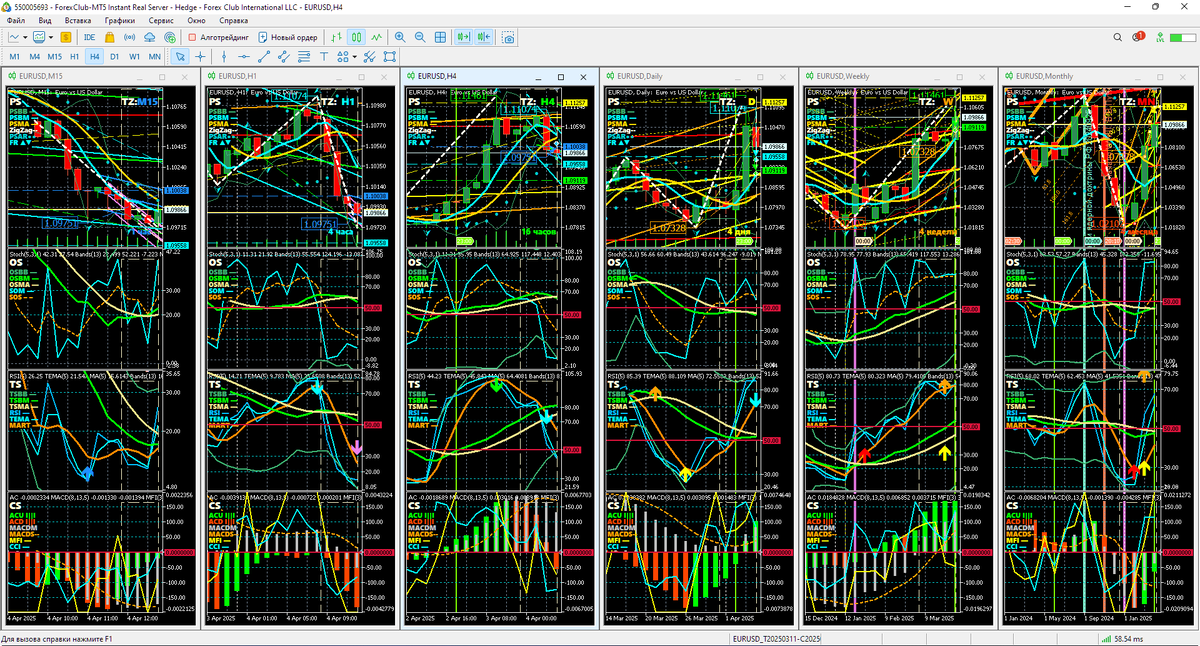Open the Справка menu

pyautogui.click(x=233, y=20)
